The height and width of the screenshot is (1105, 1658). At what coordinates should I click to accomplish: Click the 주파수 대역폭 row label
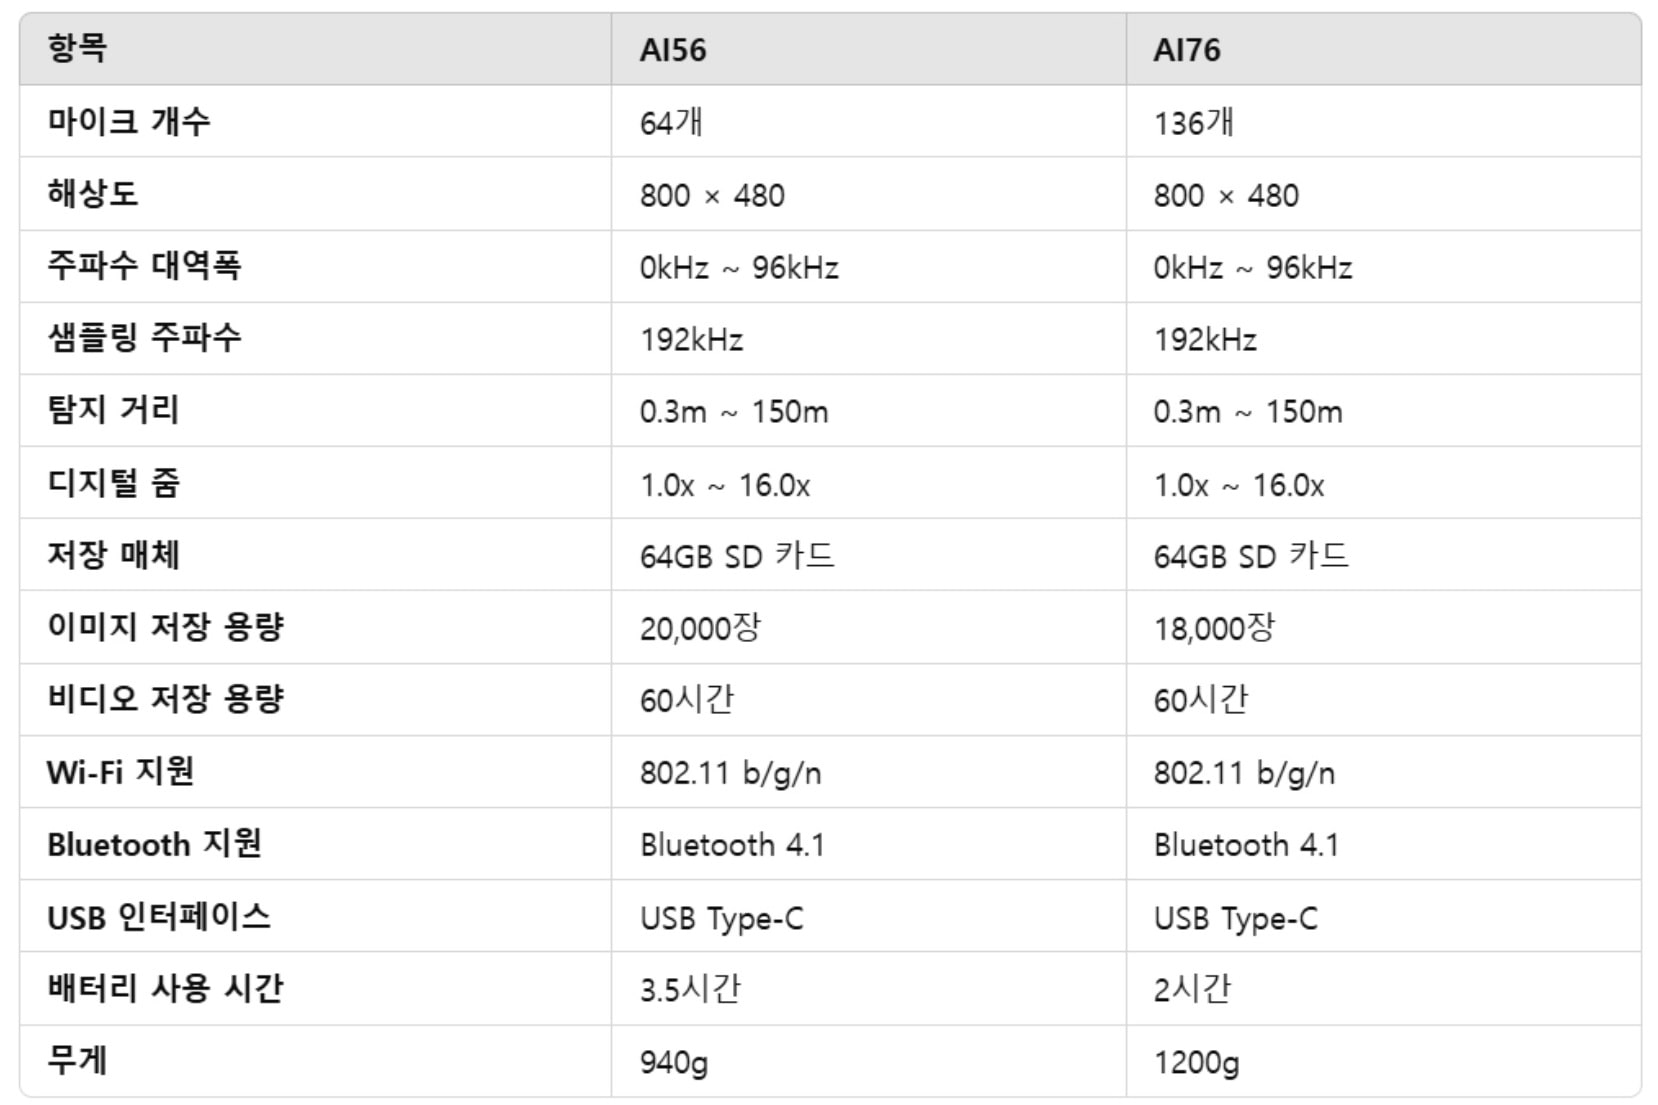pos(144,265)
